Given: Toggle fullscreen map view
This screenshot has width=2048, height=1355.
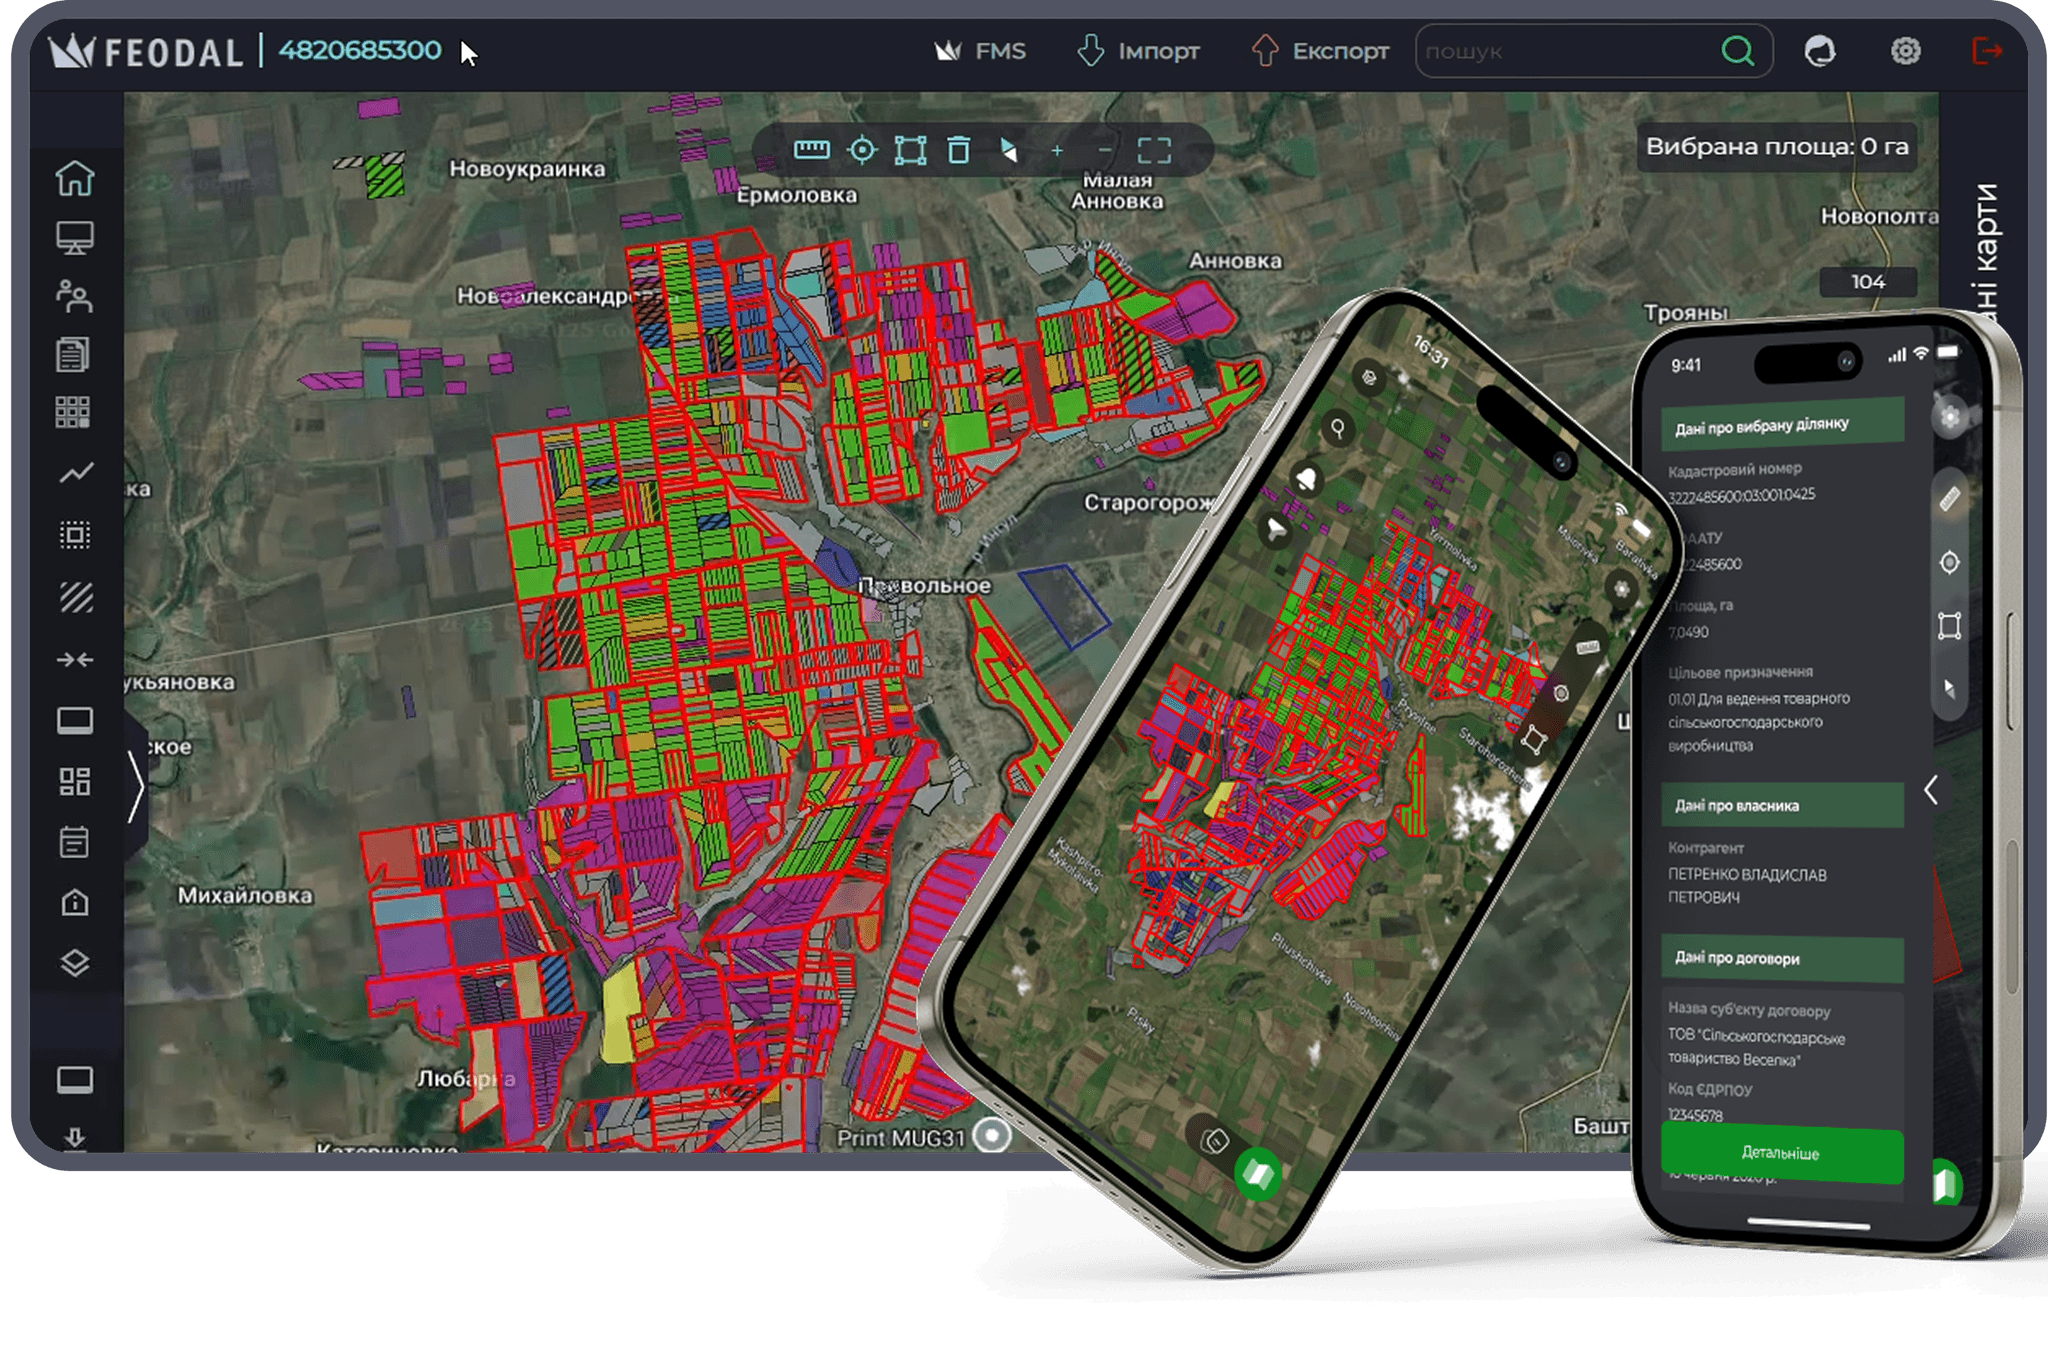Looking at the screenshot, I should [1154, 150].
